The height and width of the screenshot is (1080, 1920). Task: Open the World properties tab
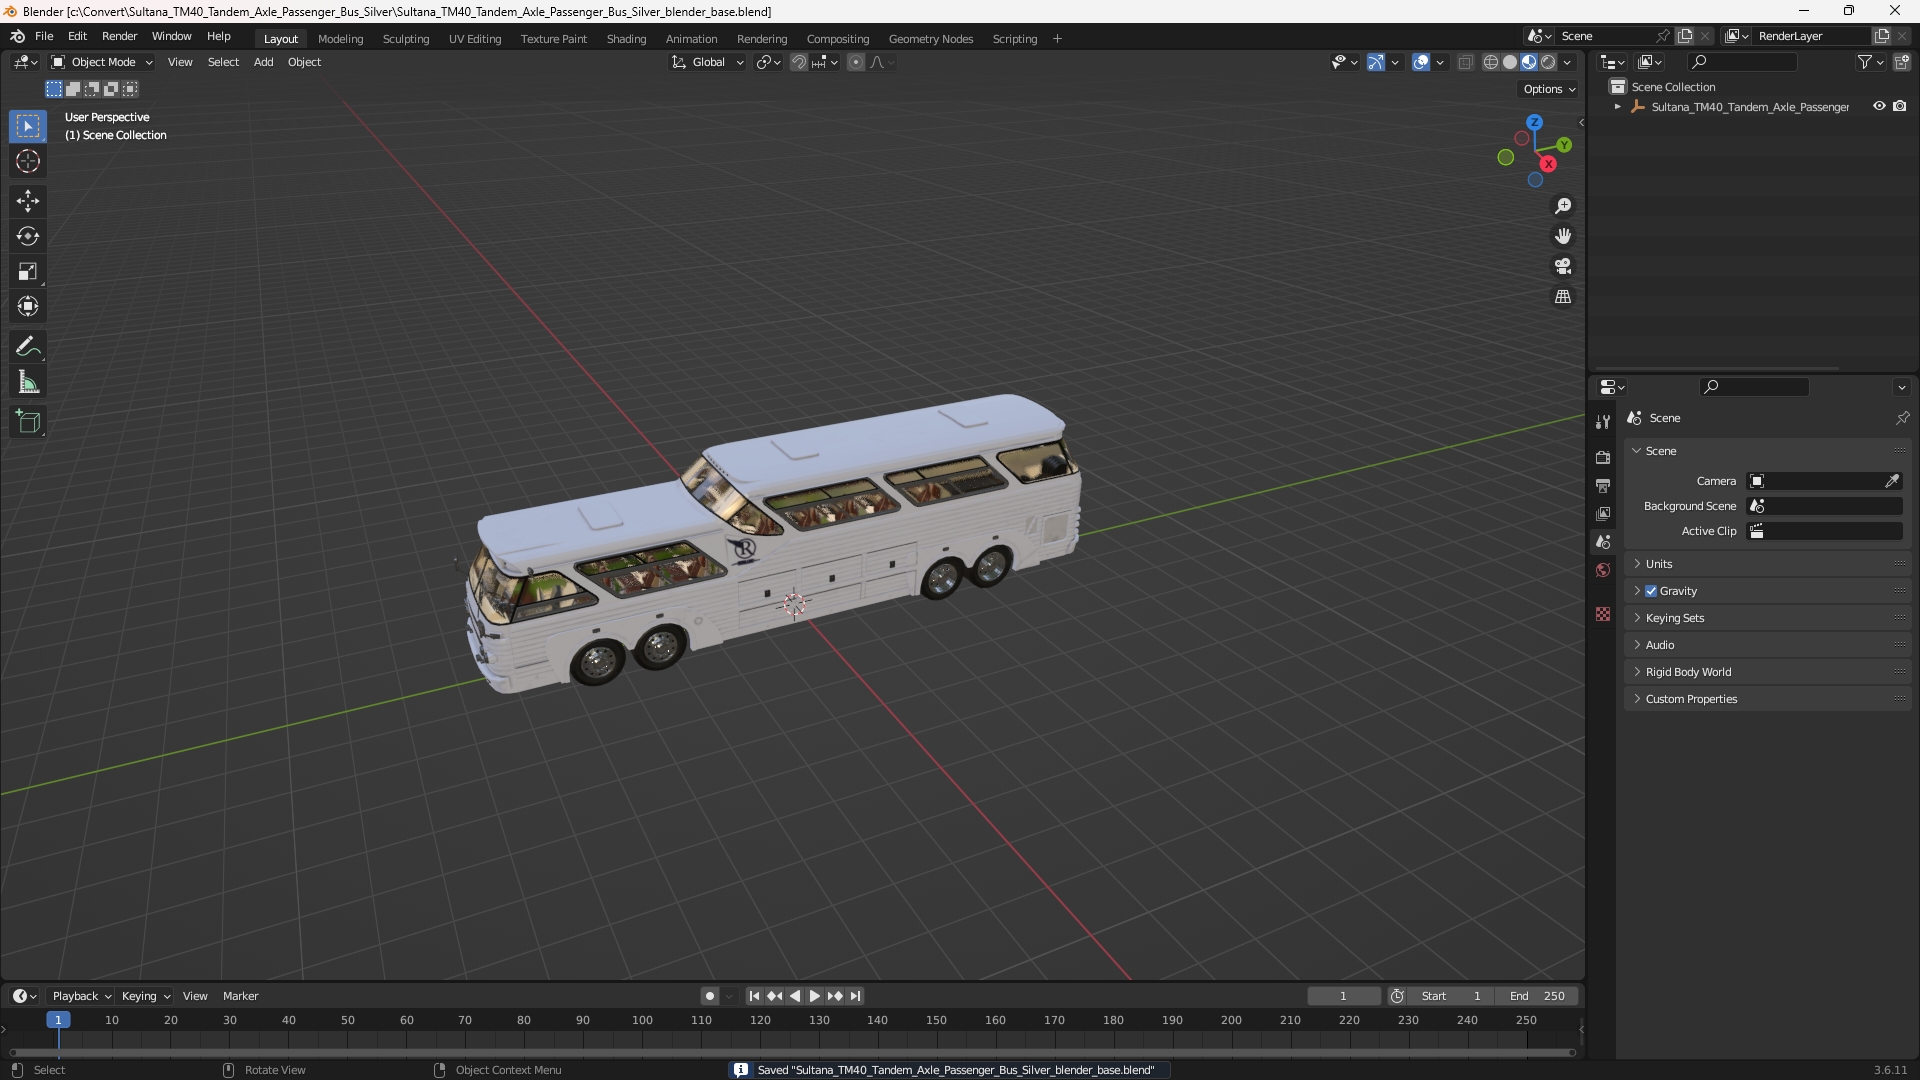(x=1603, y=570)
